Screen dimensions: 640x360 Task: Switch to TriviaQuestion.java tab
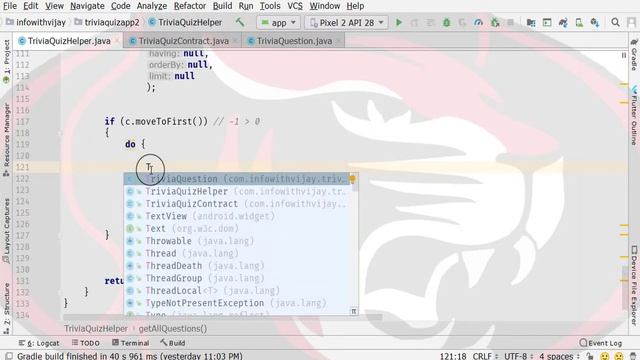coord(294,41)
